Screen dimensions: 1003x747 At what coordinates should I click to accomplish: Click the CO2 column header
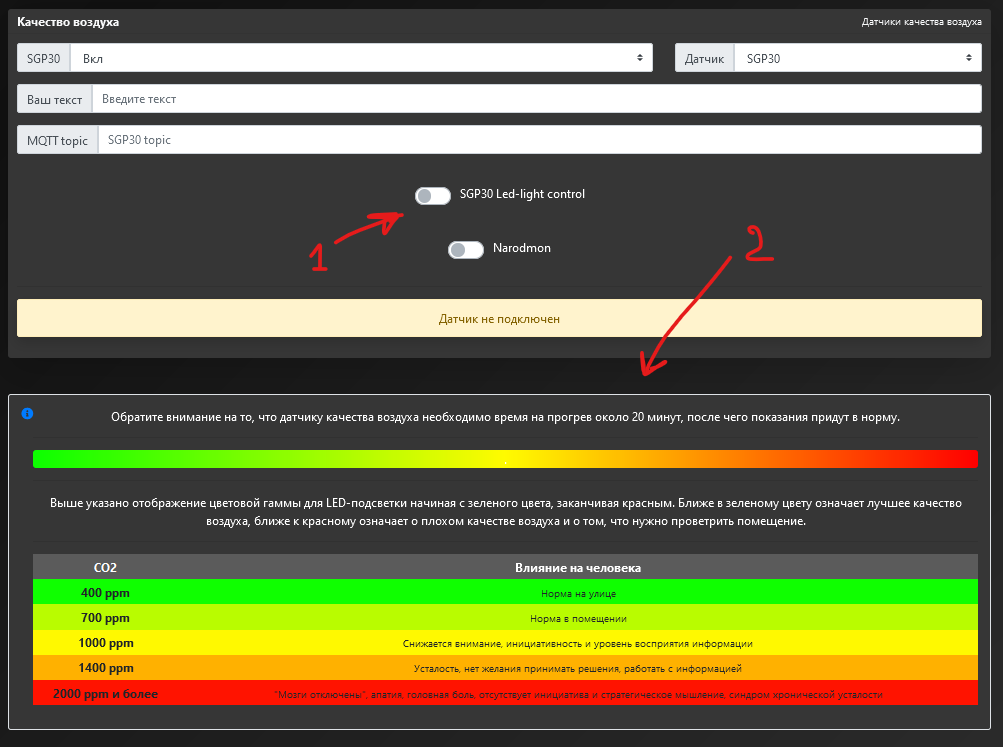point(105,567)
